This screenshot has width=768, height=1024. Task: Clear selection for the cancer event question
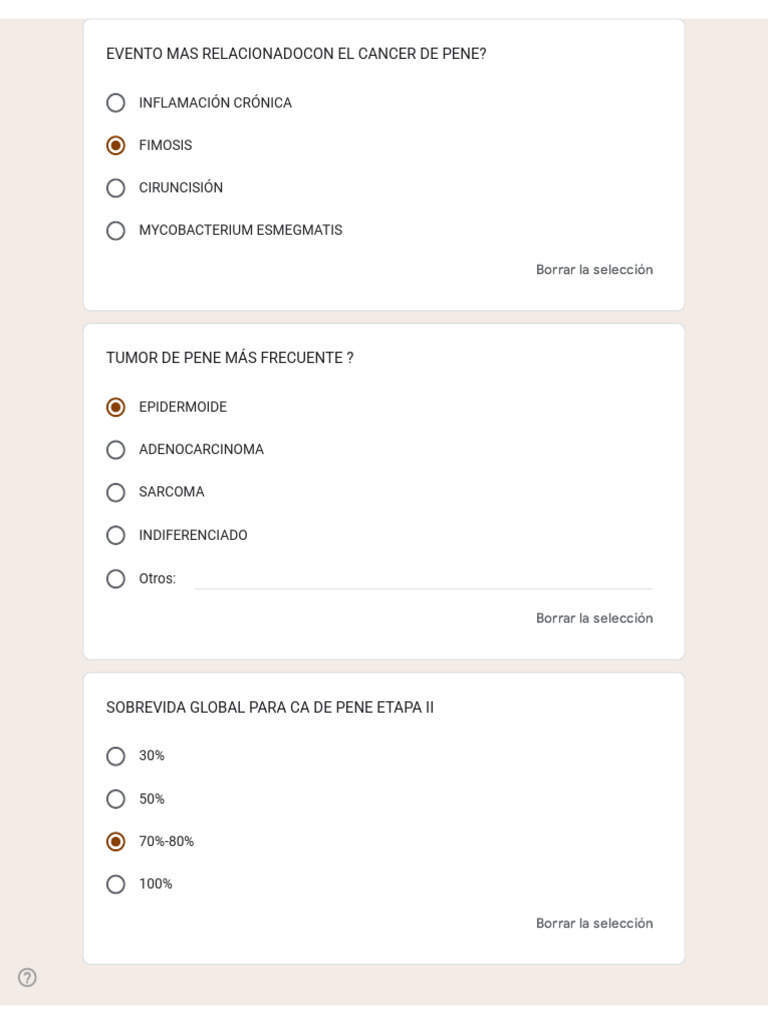[x=594, y=269]
